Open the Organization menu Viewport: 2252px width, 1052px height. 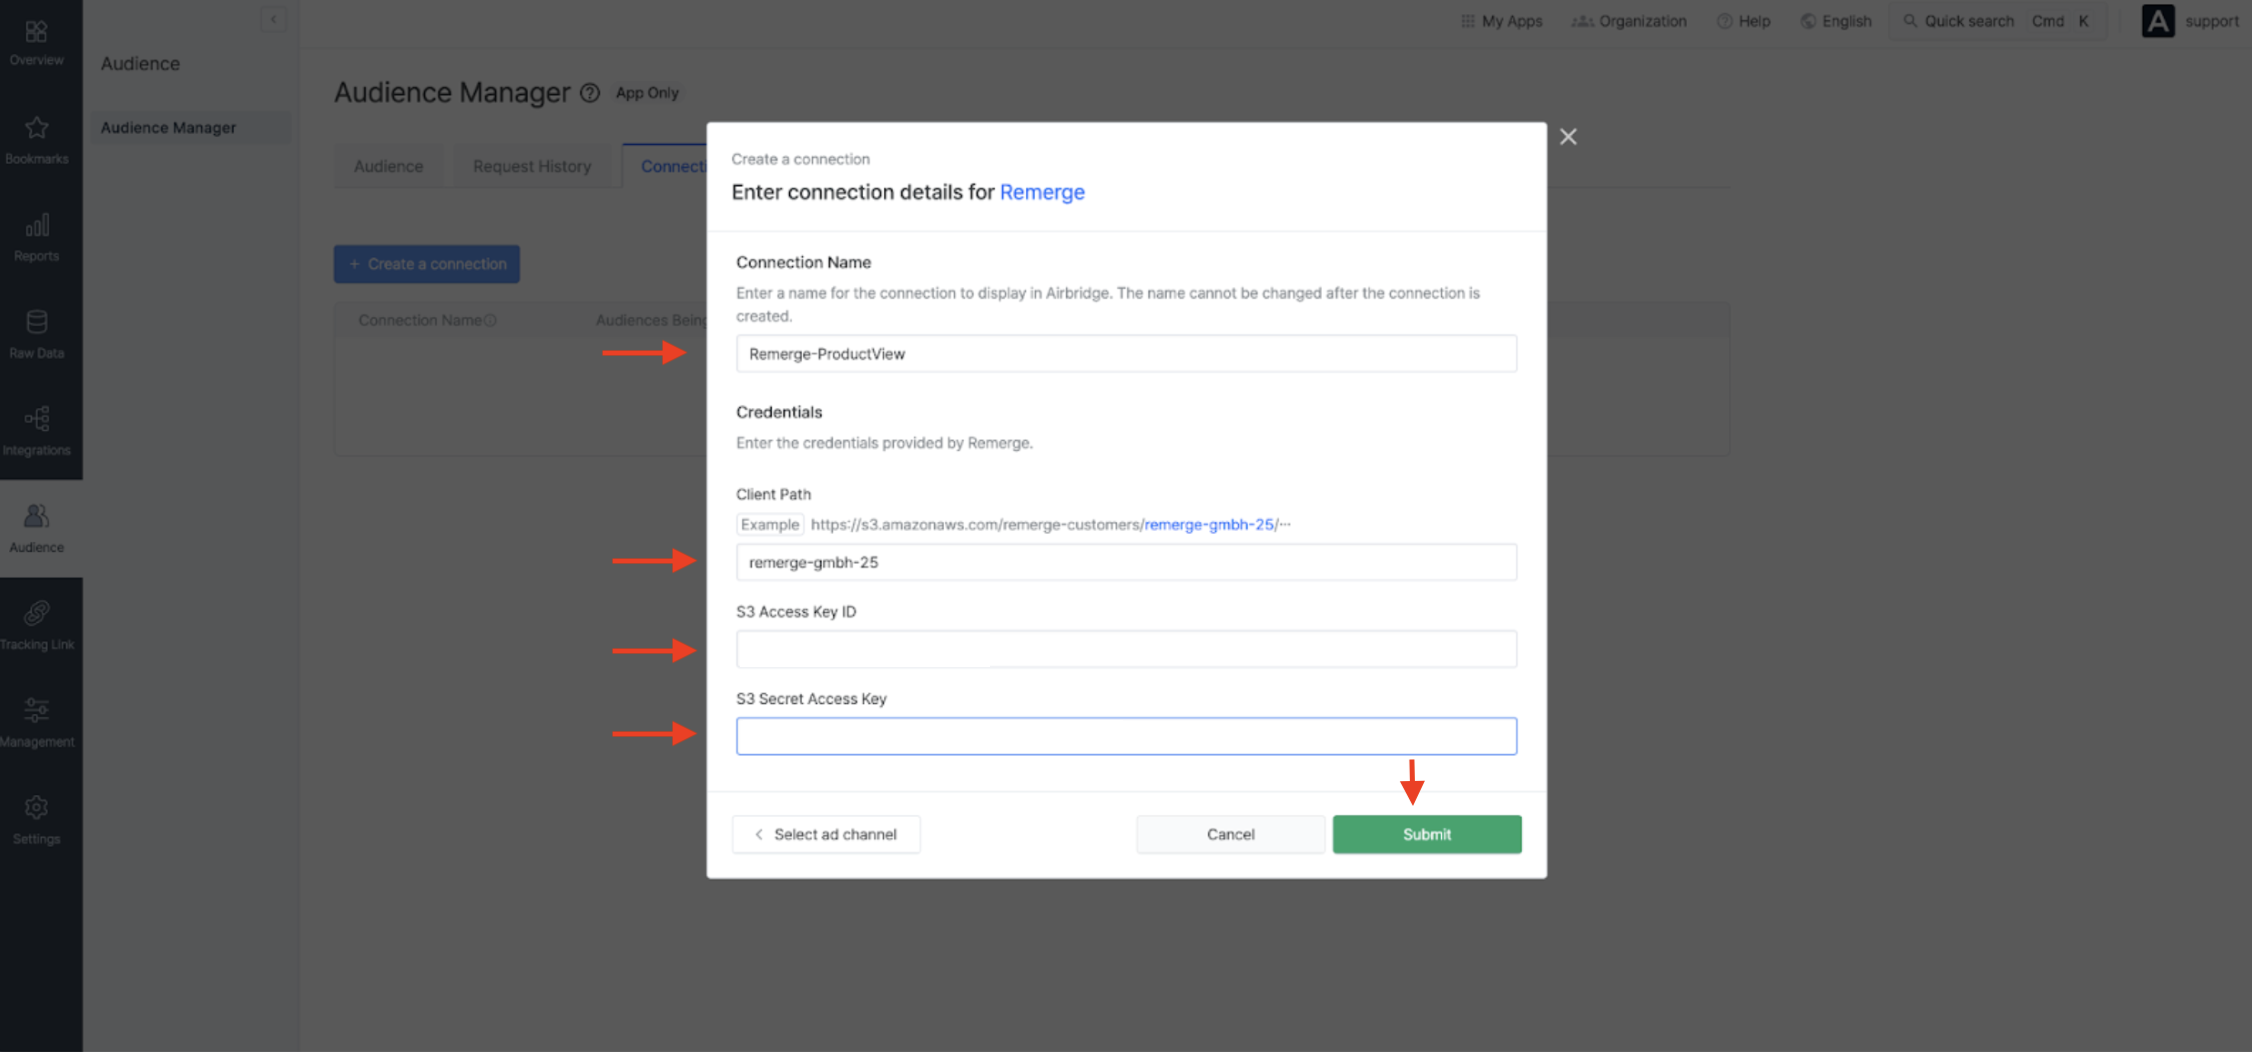pyautogui.click(x=1629, y=21)
